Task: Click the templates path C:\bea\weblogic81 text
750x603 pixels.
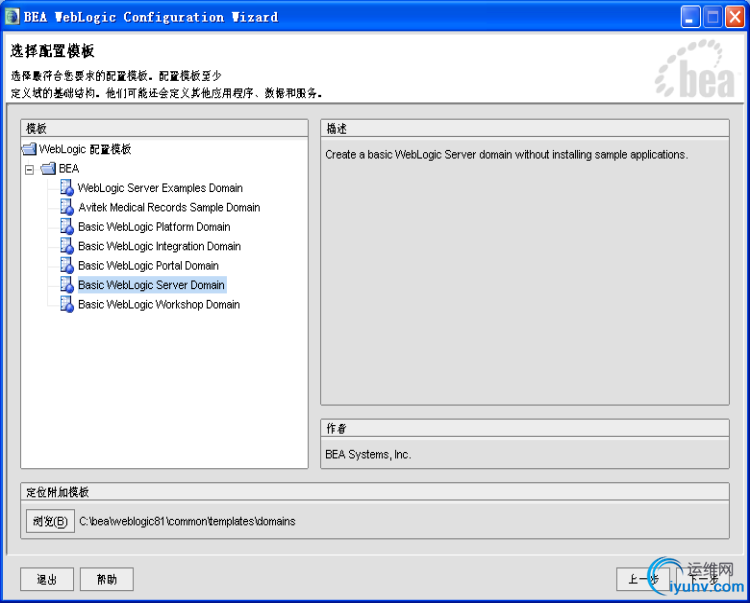Action: coord(187,521)
